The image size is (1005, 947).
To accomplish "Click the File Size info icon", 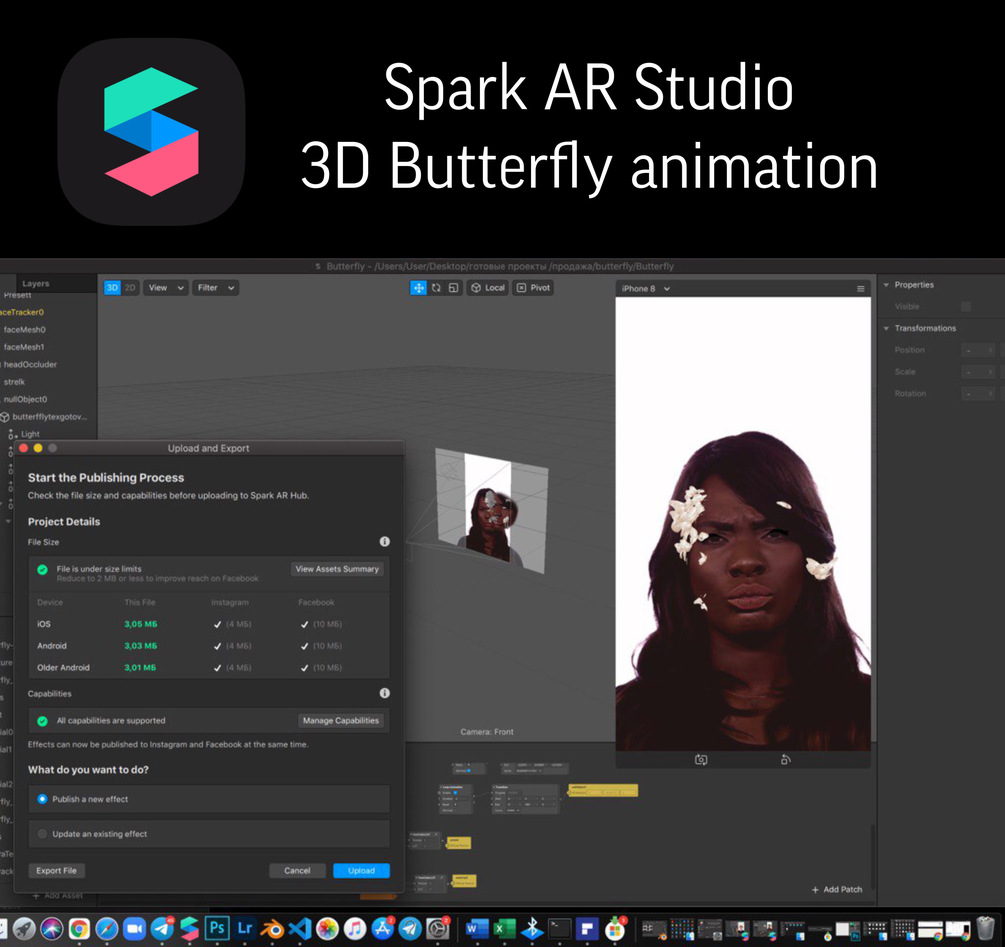I will tap(385, 541).
